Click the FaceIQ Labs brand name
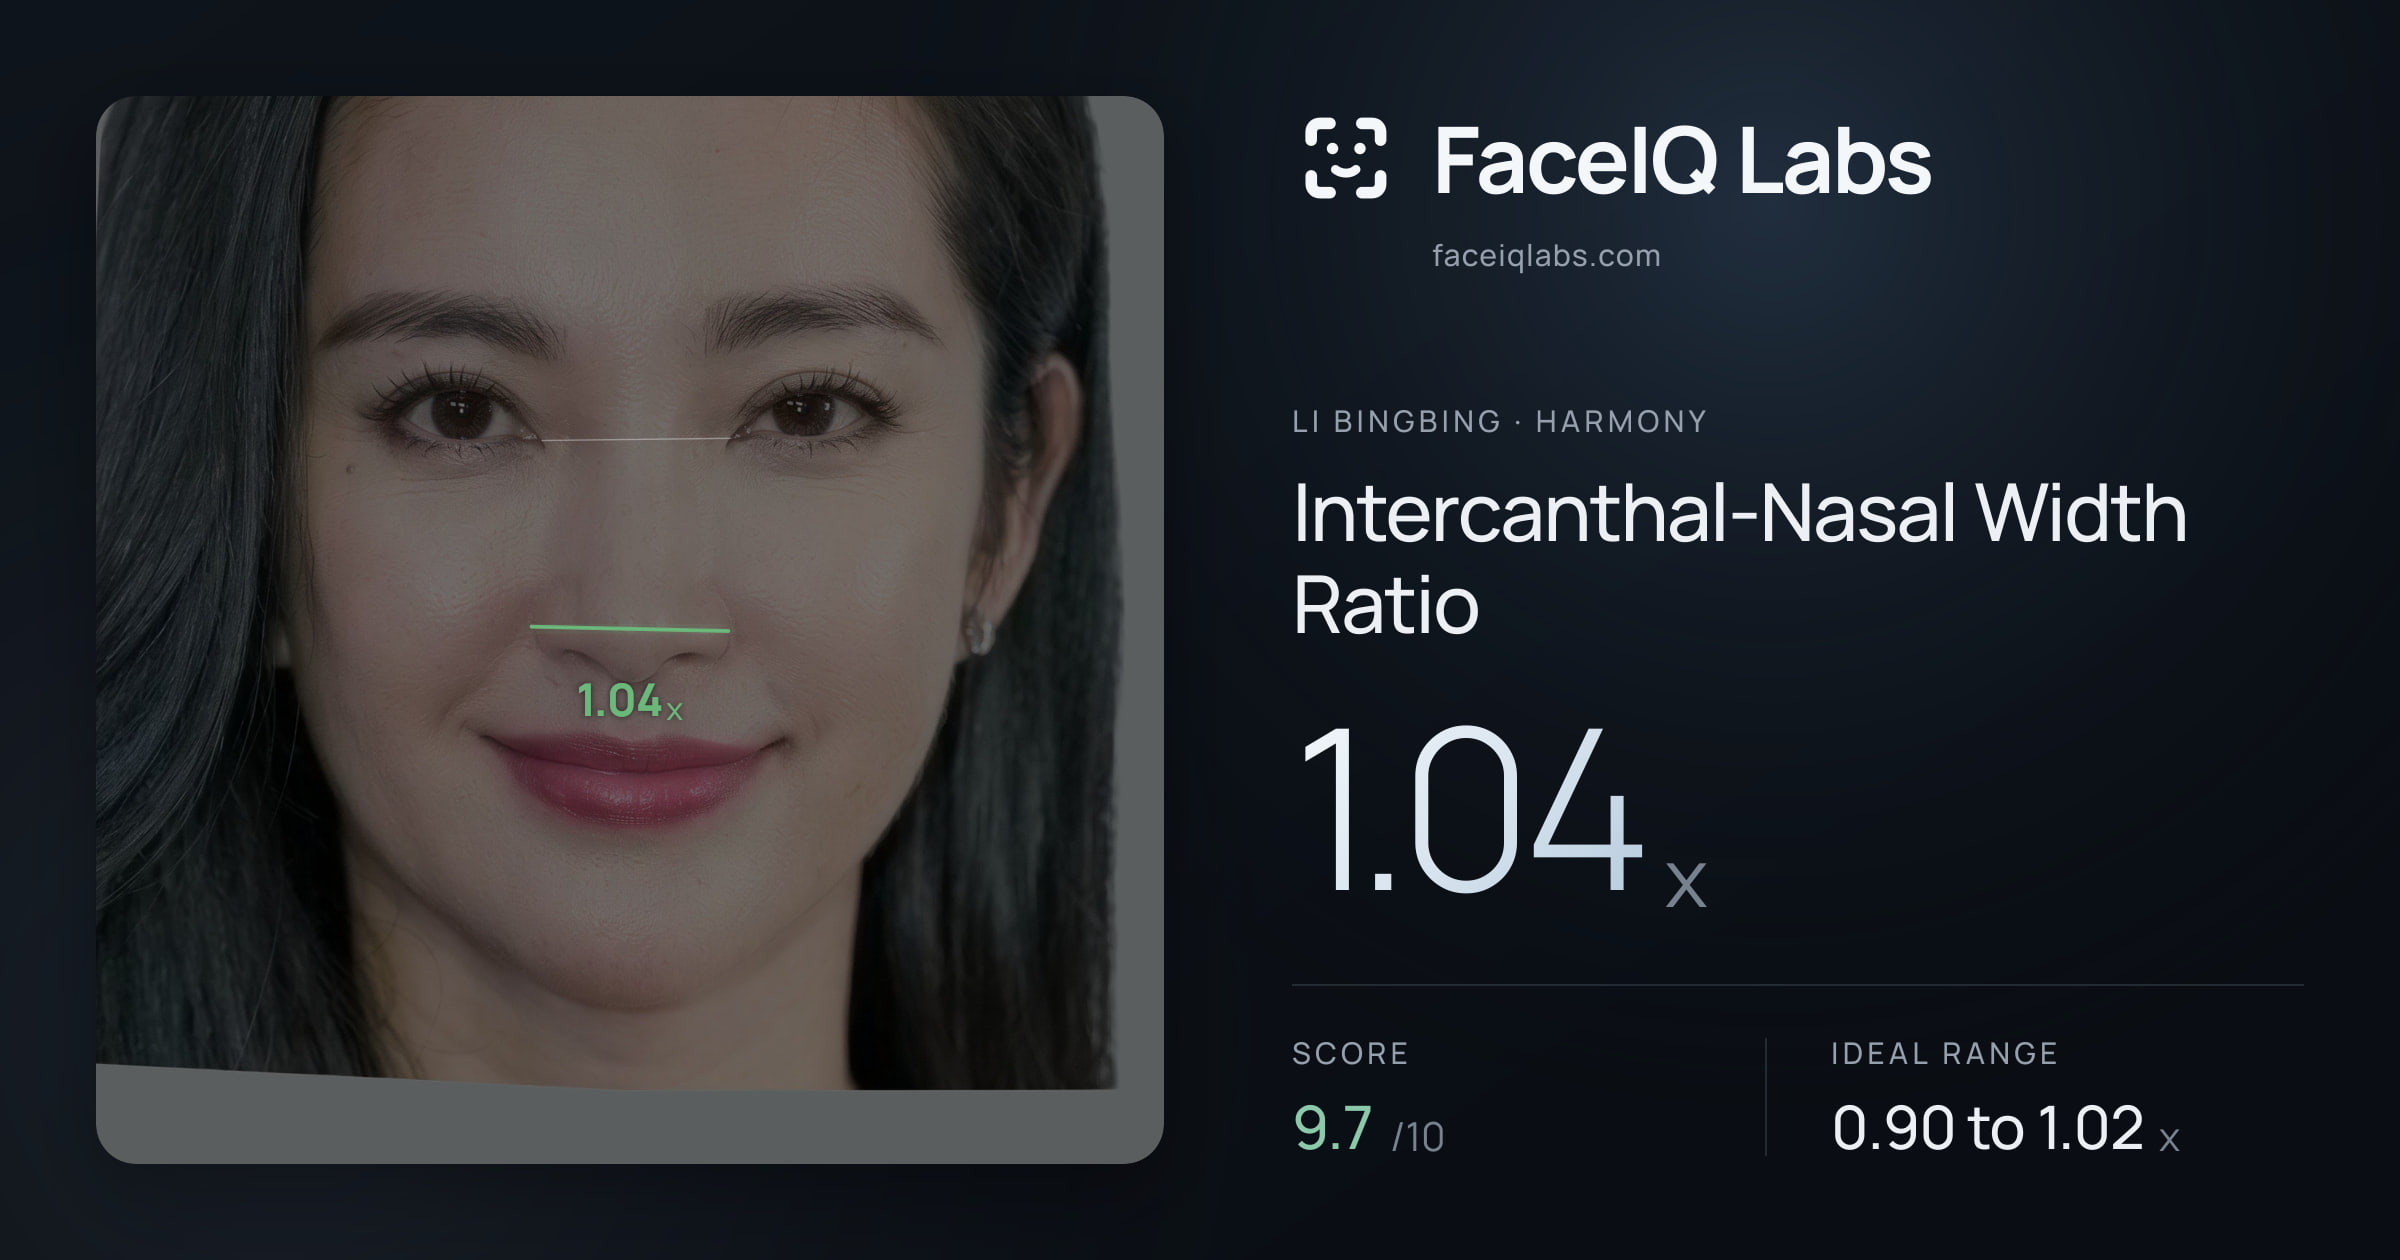This screenshot has width=2400, height=1260. (x=1682, y=160)
